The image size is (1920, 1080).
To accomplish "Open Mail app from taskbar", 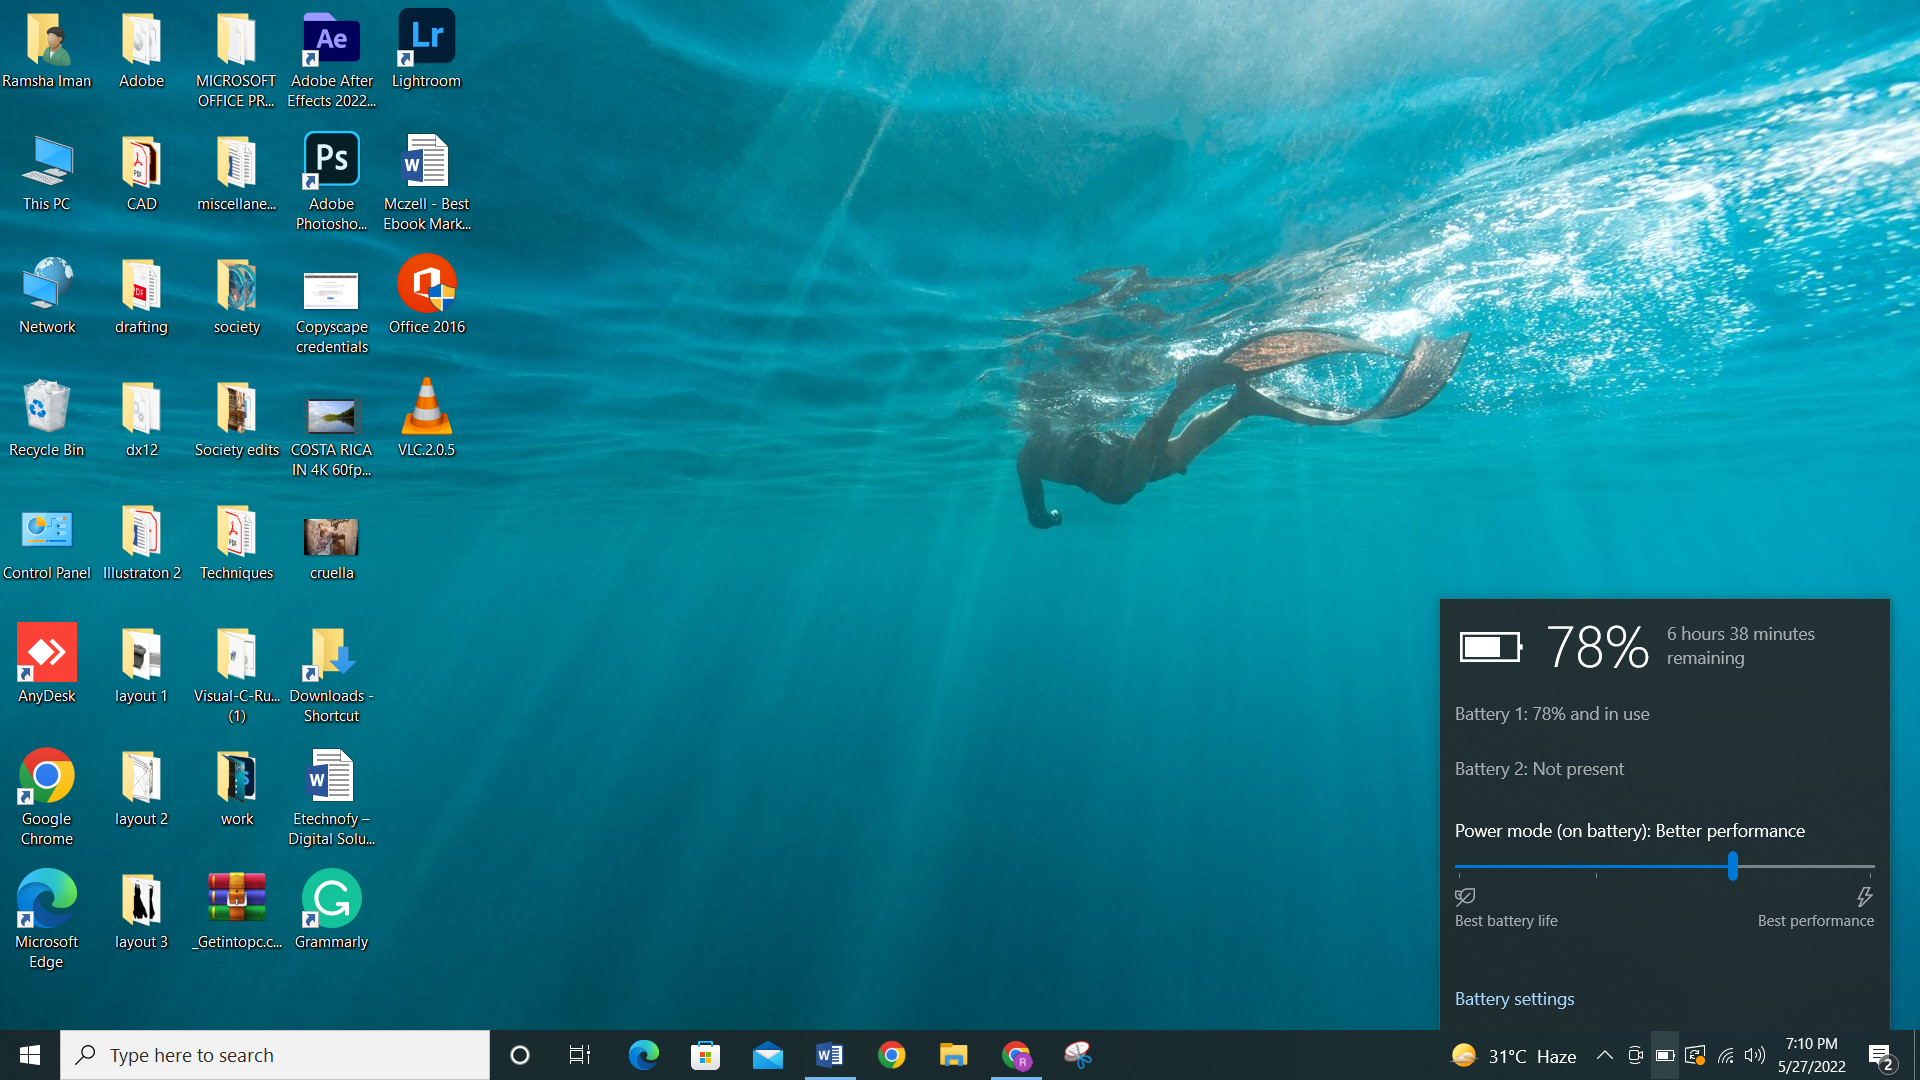I will pyautogui.click(x=767, y=1055).
